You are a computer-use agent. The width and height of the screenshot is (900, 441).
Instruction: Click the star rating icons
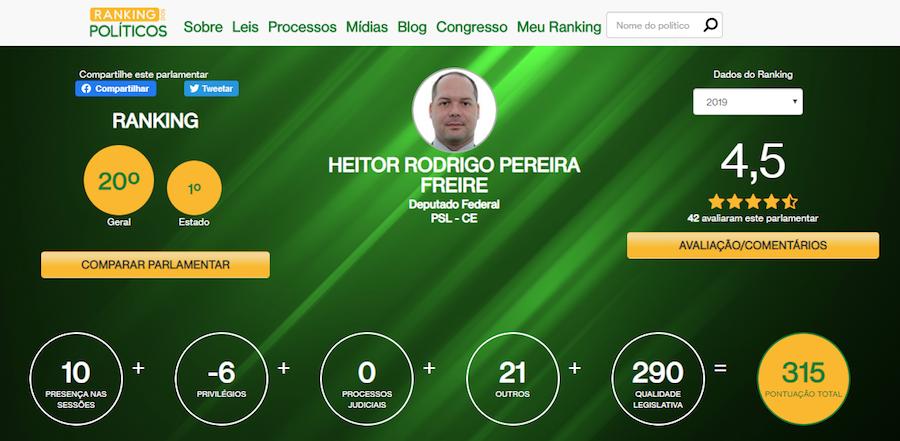(752, 202)
